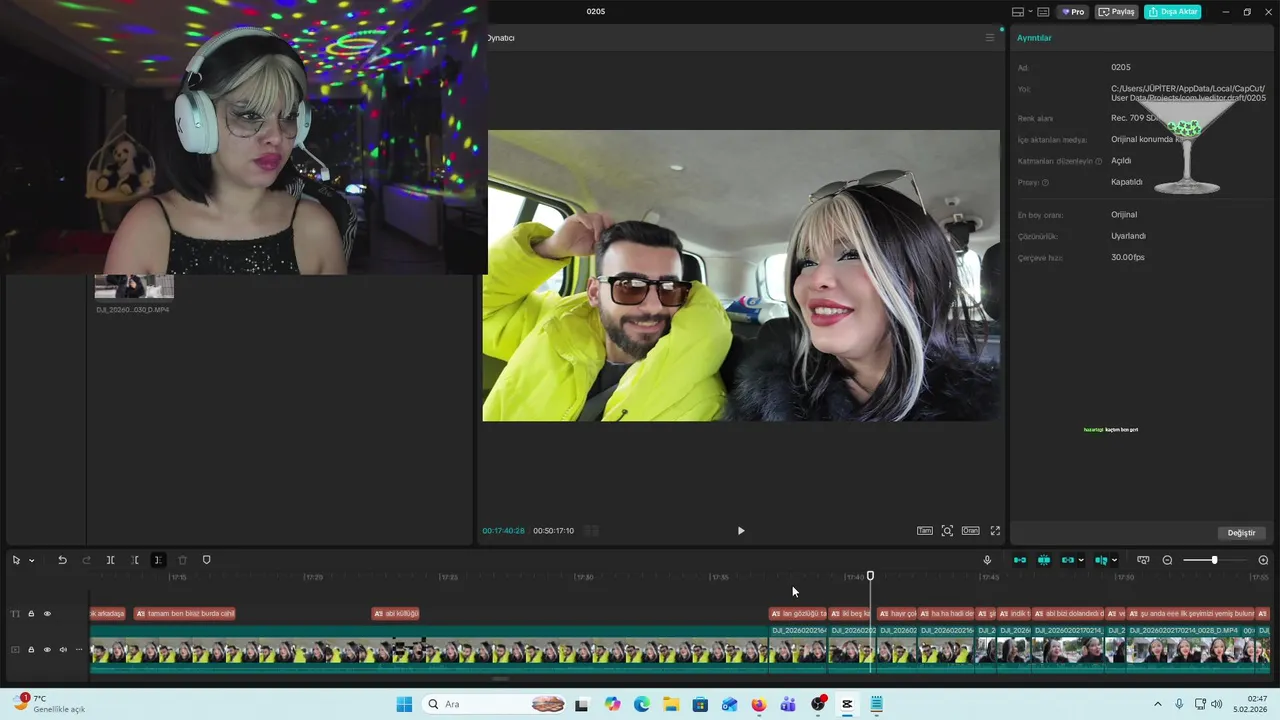Redo the last undone edit
The height and width of the screenshot is (720, 1280).
pos(86,560)
